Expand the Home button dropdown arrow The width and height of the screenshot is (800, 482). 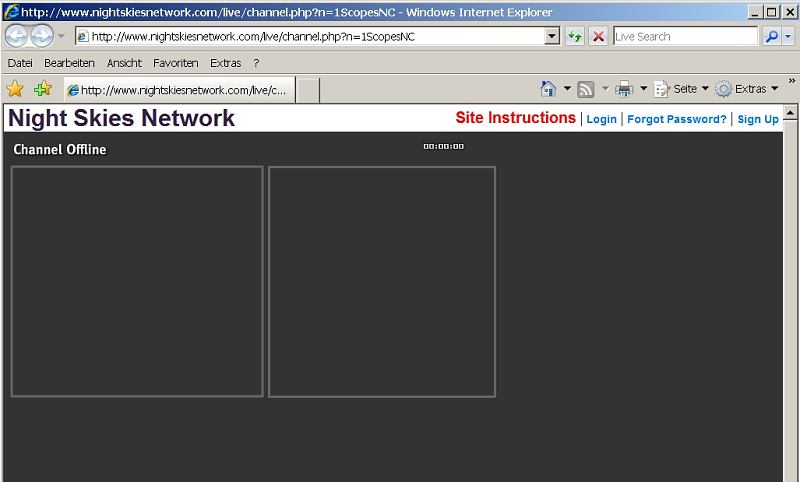(x=567, y=89)
